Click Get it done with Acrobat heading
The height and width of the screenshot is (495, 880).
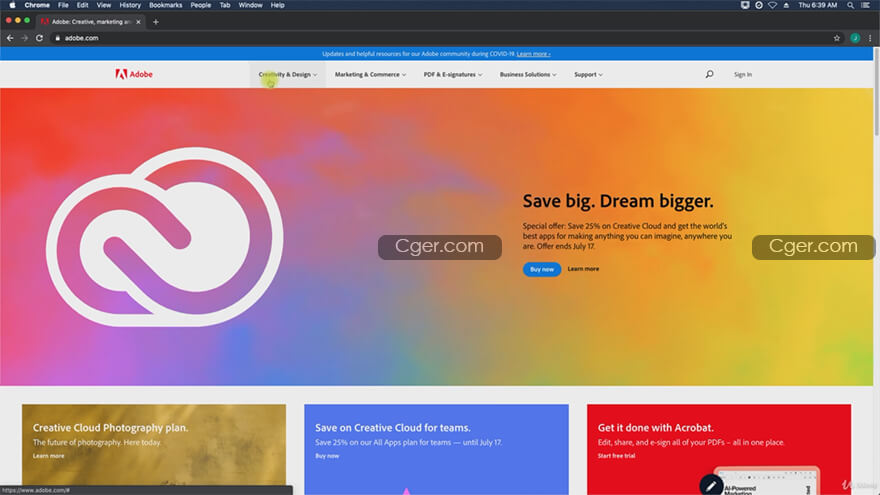[x=656, y=428]
